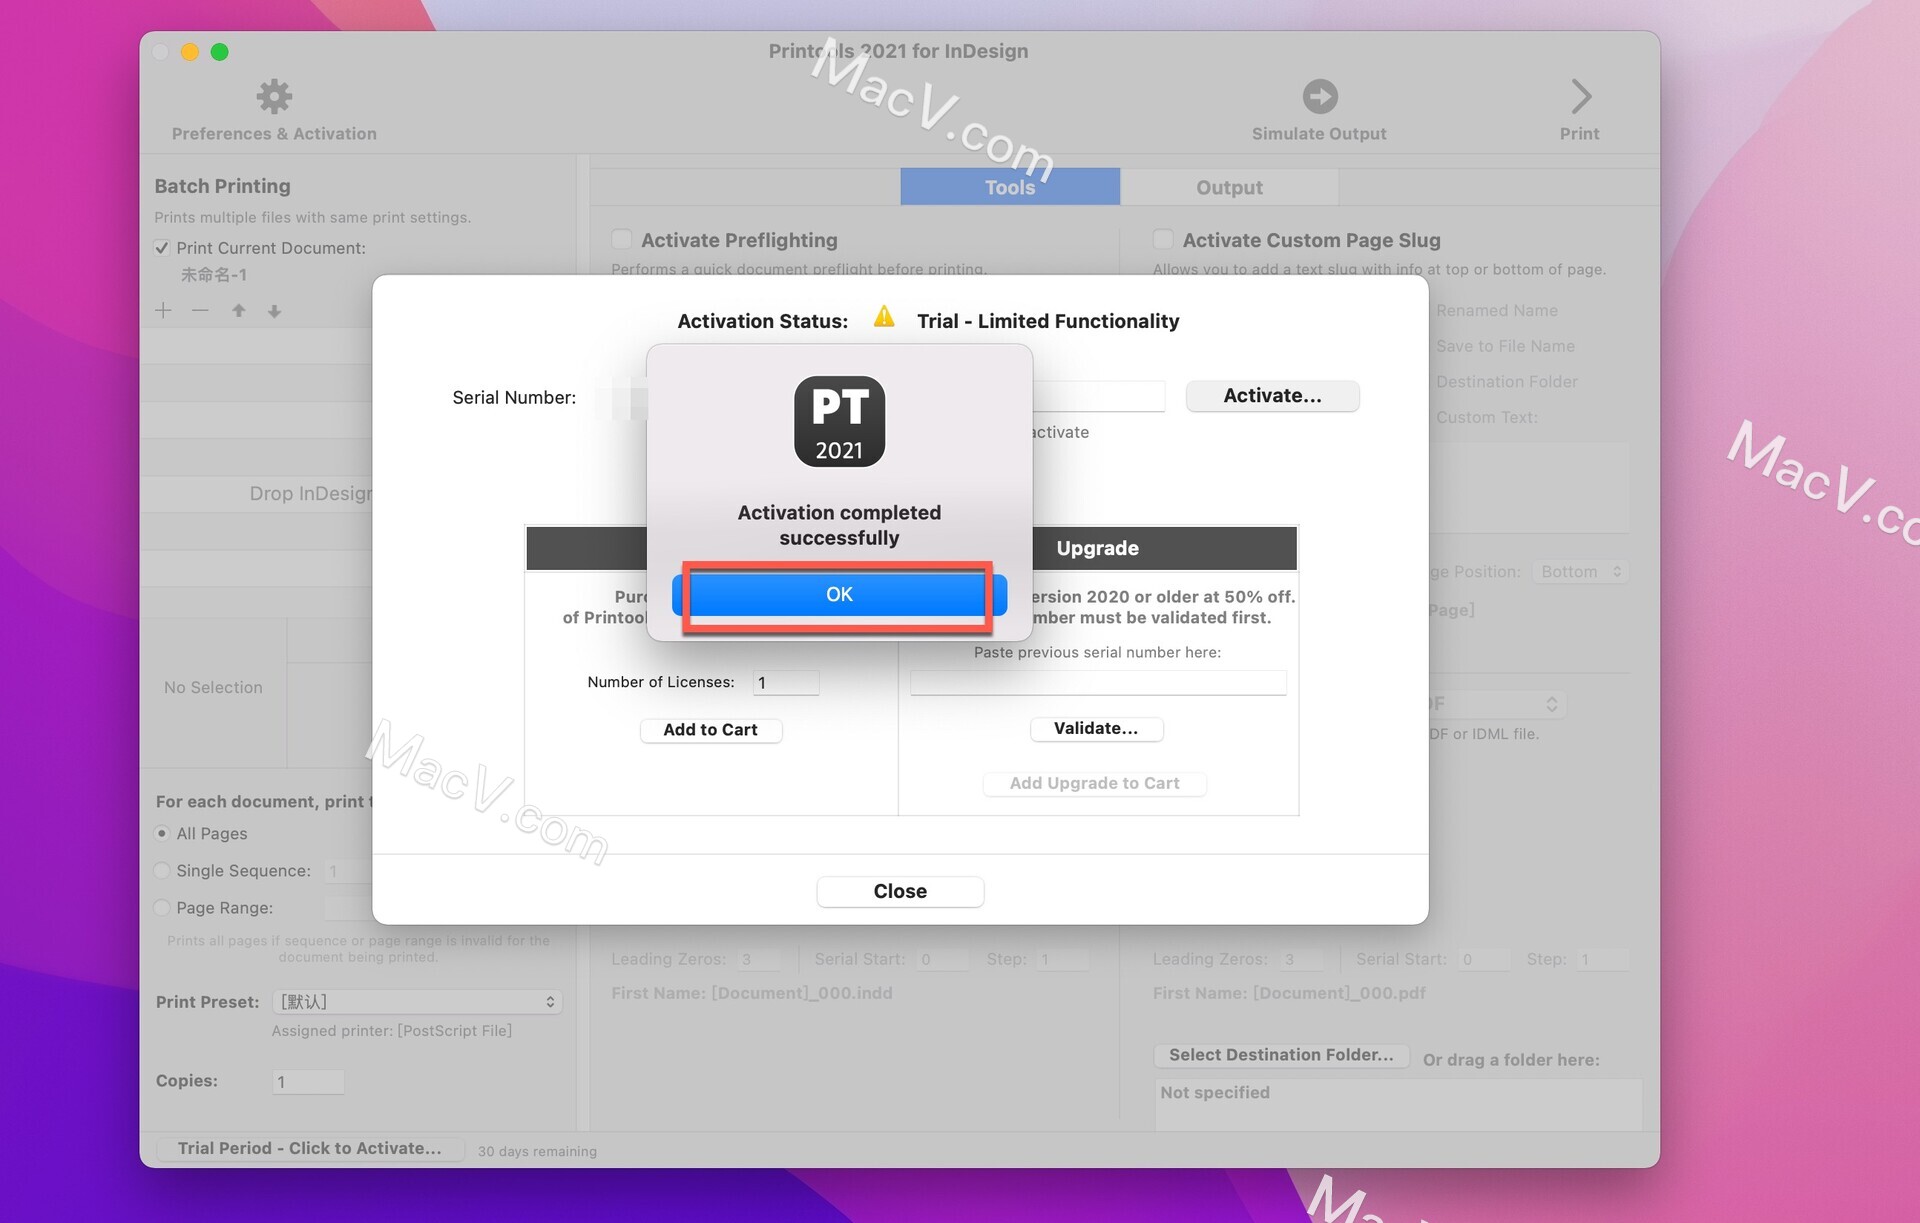Open Preferences & Activation gear icon
Screen dimensions: 1920x1223
click(x=274, y=97)
